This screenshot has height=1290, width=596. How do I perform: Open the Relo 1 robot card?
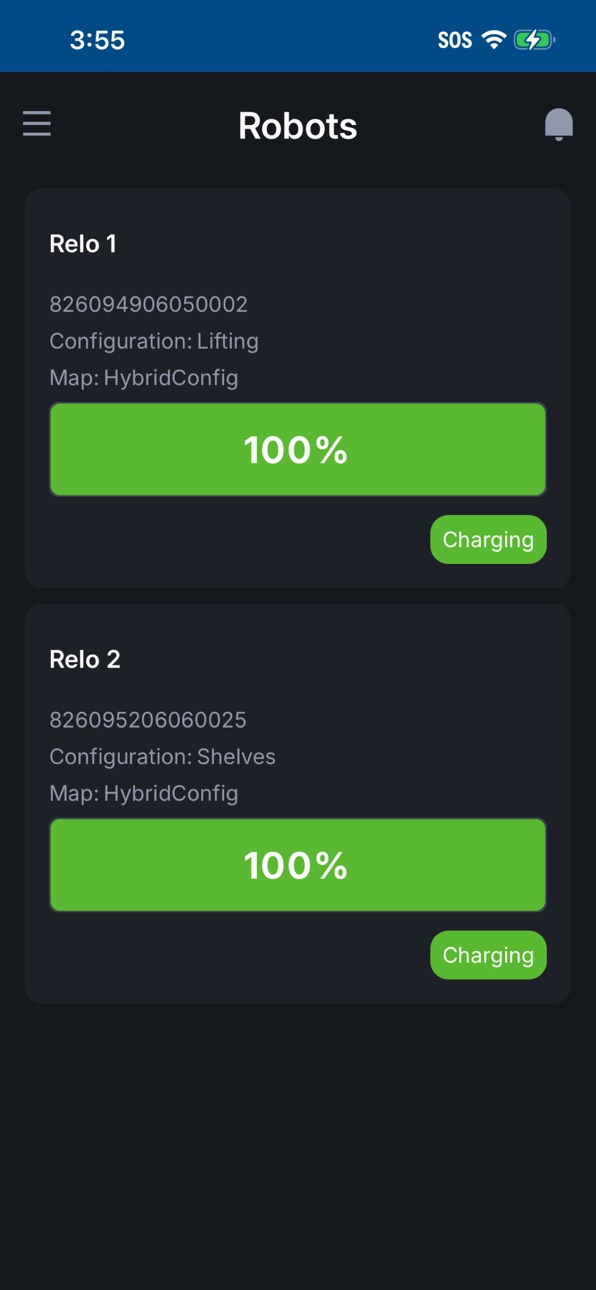point(298,388)
